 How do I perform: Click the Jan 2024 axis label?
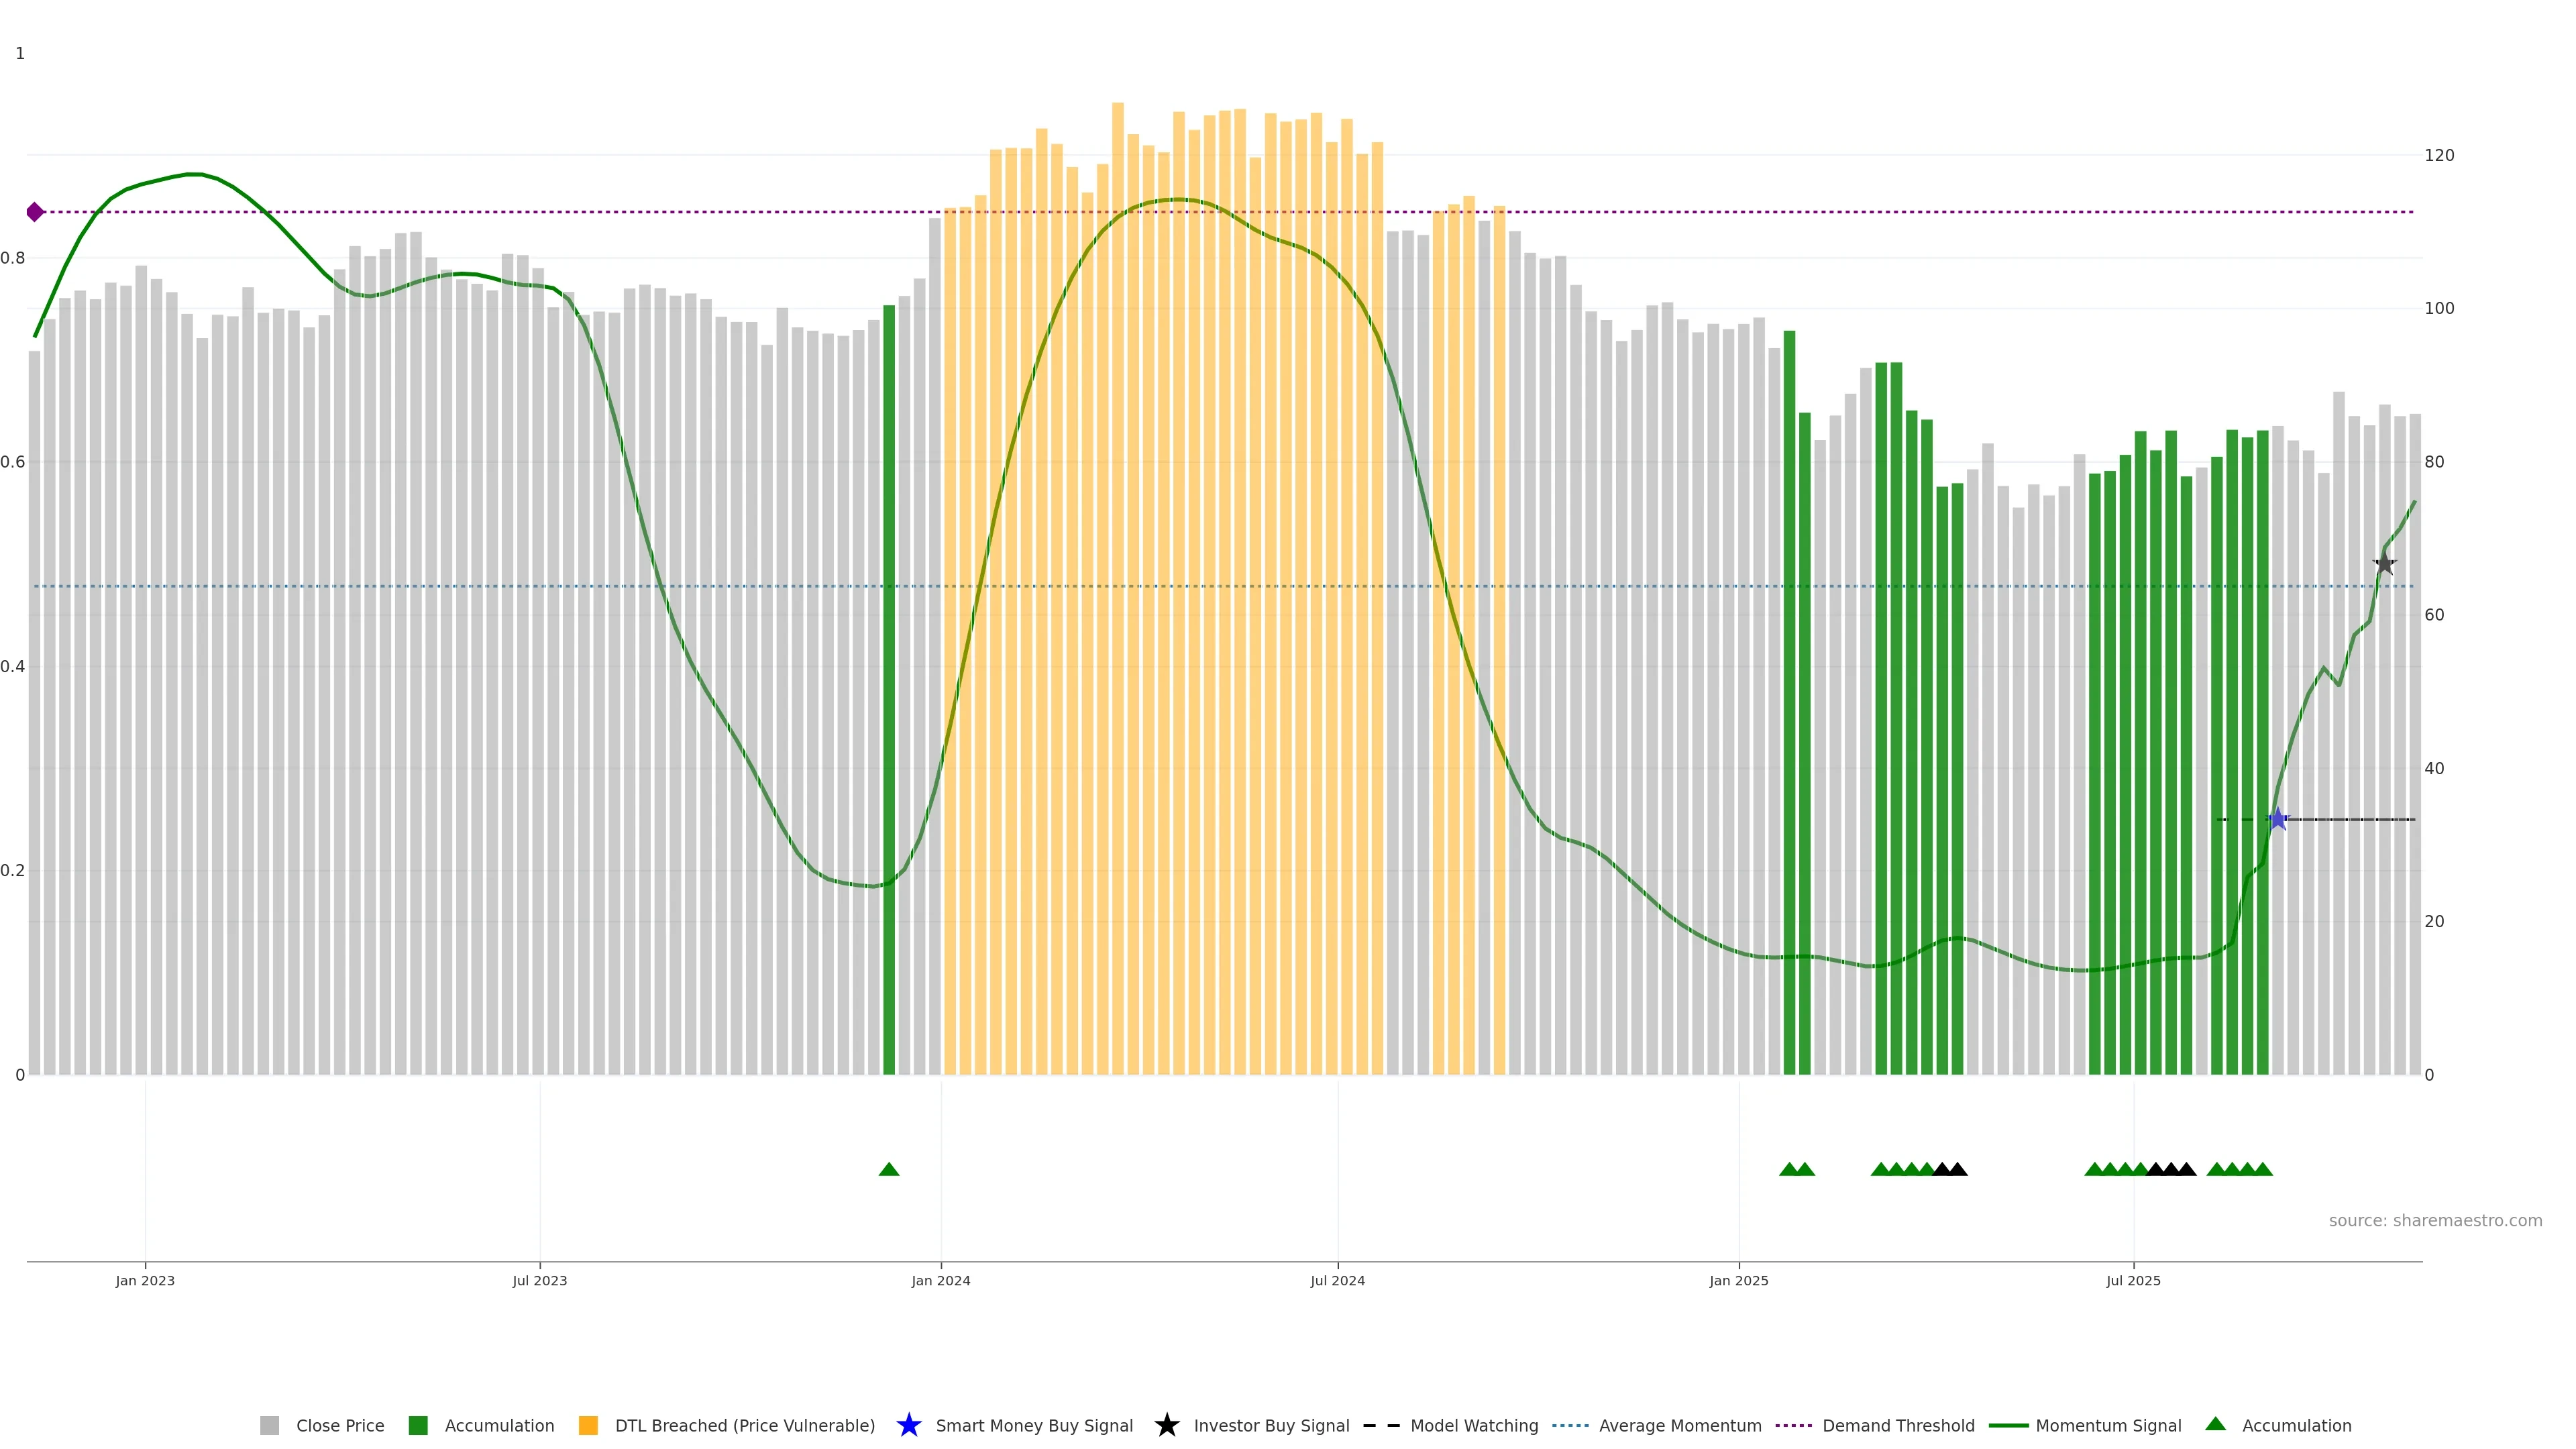click(940, 1280)
